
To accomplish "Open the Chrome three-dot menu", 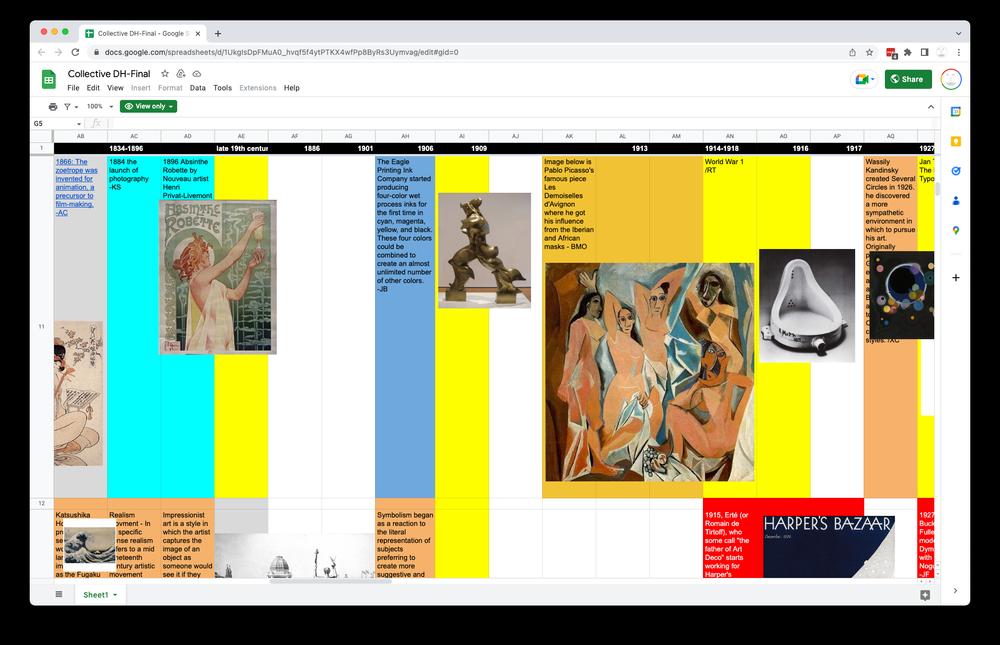I will pyautogui.click(x=959, y=52).
